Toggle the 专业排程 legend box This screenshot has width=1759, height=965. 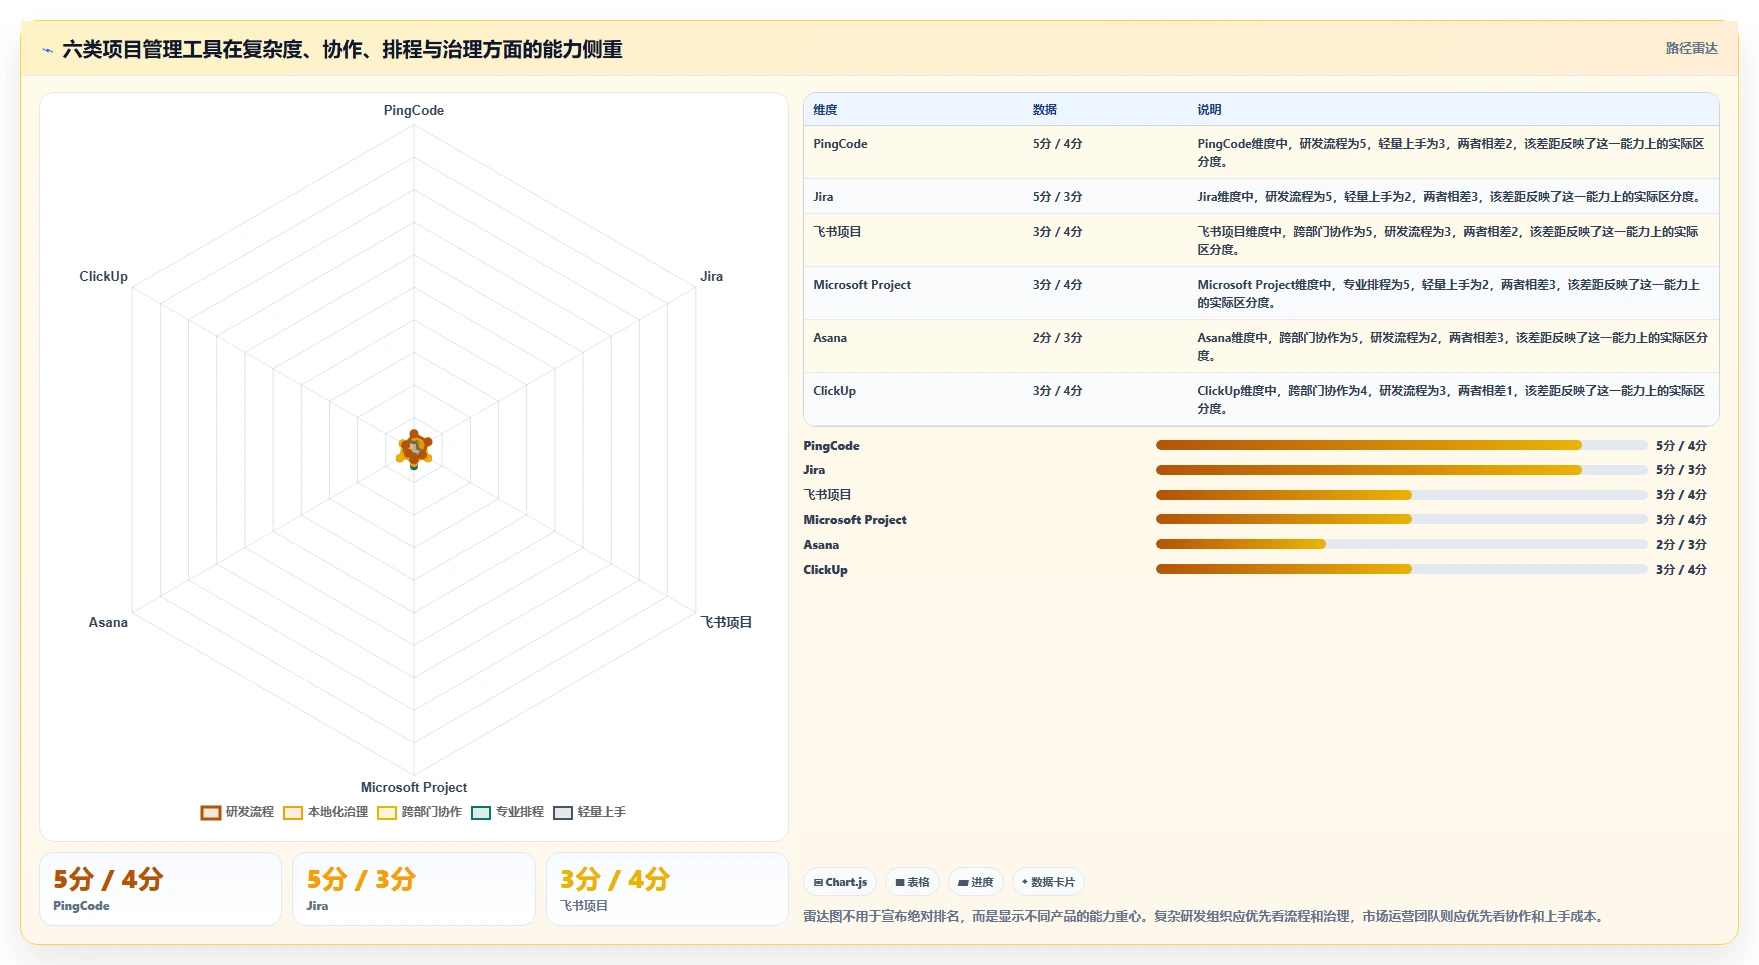pyautogui.click(x=481, y=813)
